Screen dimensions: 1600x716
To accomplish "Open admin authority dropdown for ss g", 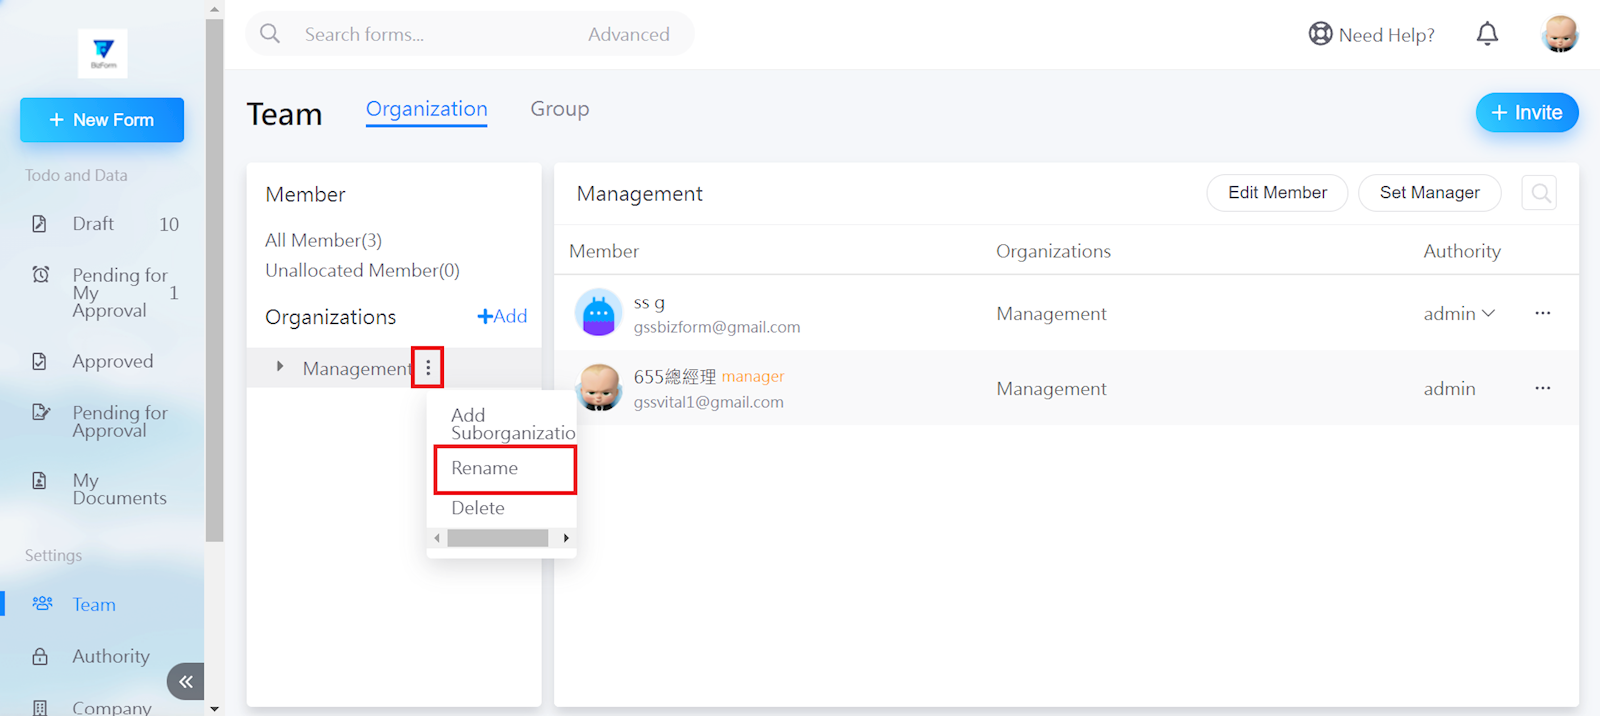I will tap(1459, 314).
